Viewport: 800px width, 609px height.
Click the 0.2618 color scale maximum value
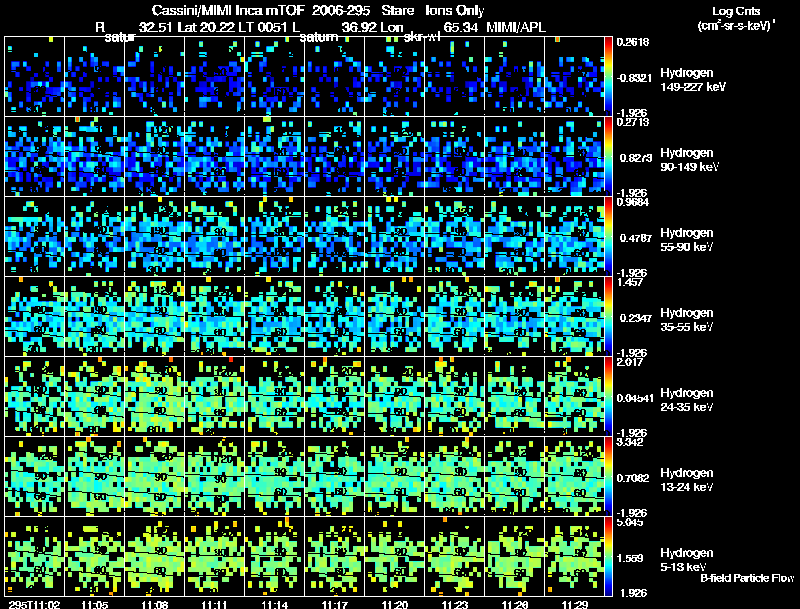click(x=633, y=42)
